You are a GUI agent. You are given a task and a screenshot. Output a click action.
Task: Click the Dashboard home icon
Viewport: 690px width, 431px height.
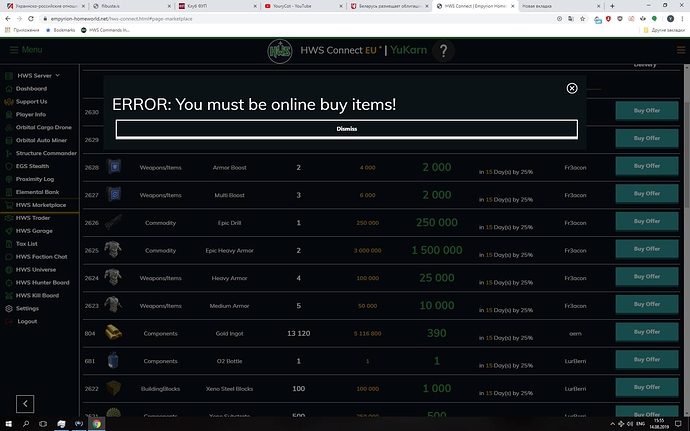tap(9, 88)
